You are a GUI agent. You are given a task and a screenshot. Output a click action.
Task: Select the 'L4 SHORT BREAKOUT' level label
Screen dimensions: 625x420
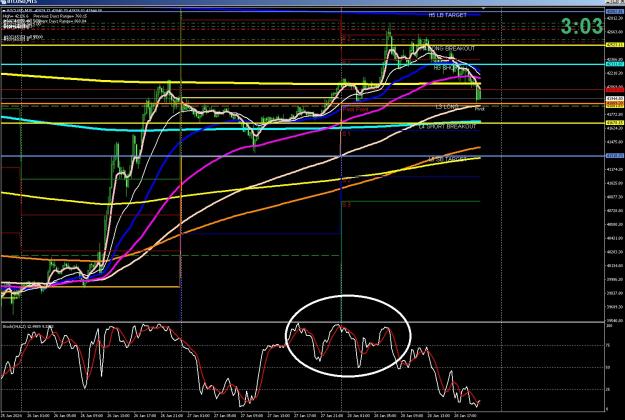click(x=448, y=127)
